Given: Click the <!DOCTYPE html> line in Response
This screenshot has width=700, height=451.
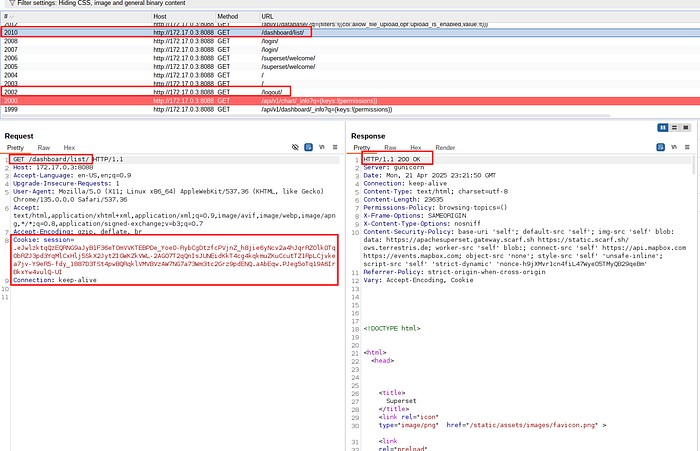Looking at the screenshot, I should click(x=392, y=328).
